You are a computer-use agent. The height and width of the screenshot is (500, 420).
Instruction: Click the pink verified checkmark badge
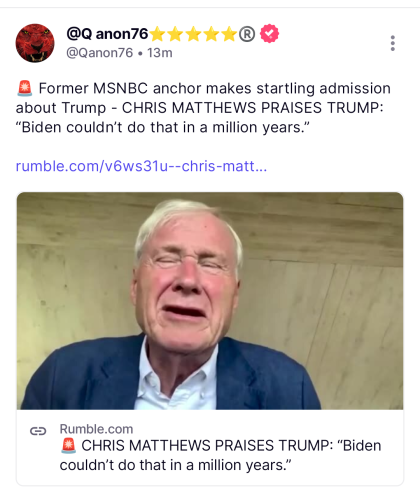click(x=269, y=33)
